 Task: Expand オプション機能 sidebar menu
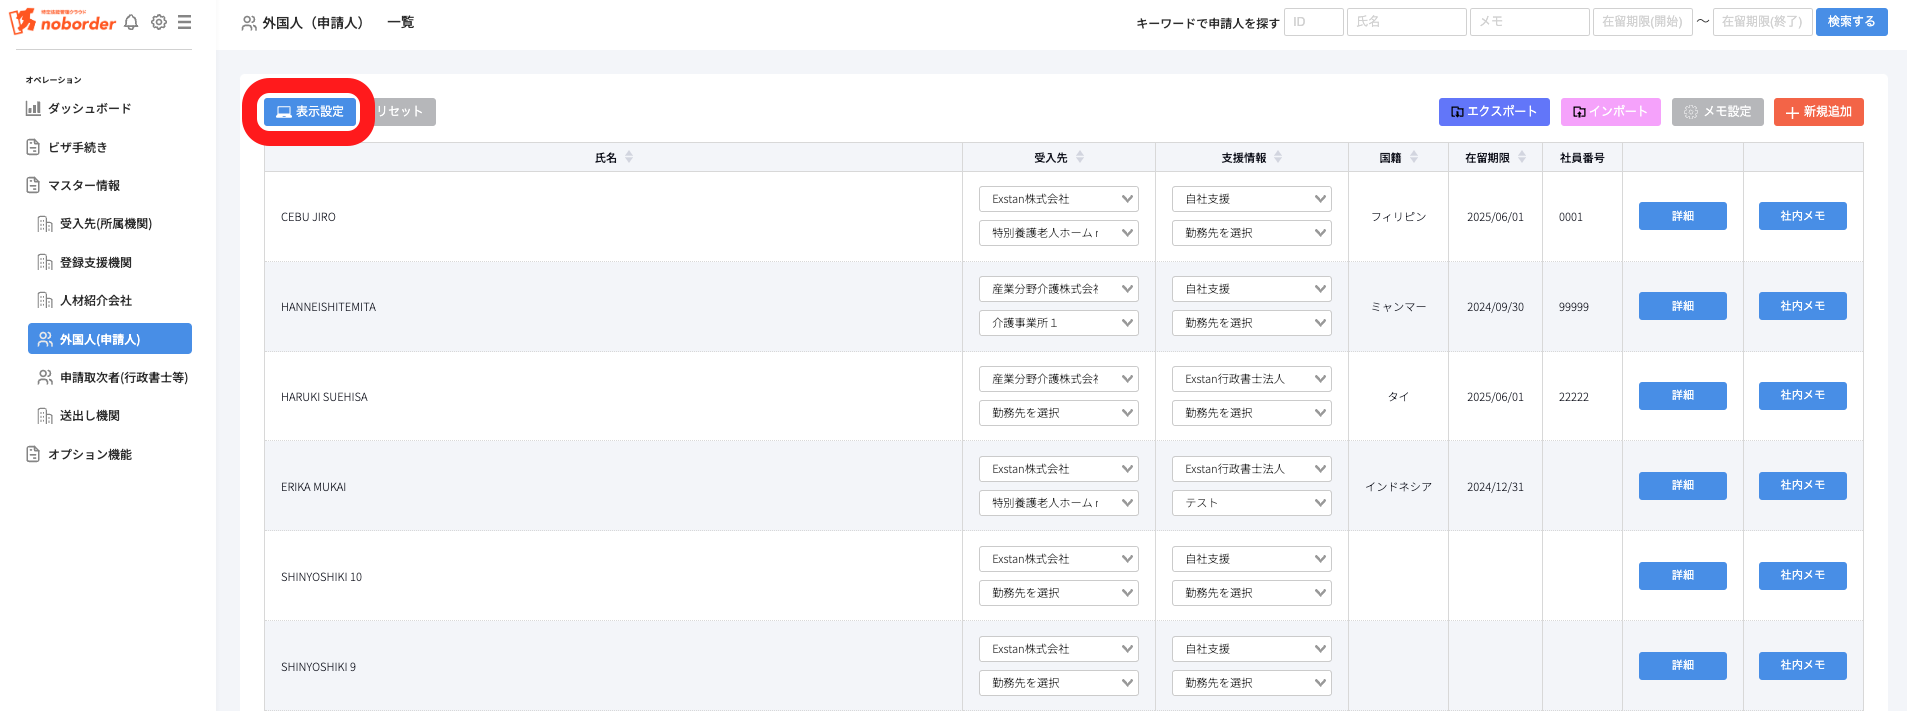pyautogui.click(x=90, y=454)
